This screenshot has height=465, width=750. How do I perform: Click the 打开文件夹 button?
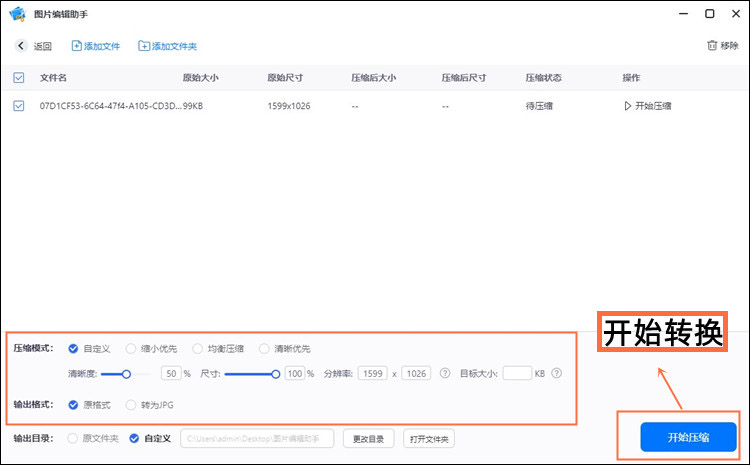tap(429, 438)
